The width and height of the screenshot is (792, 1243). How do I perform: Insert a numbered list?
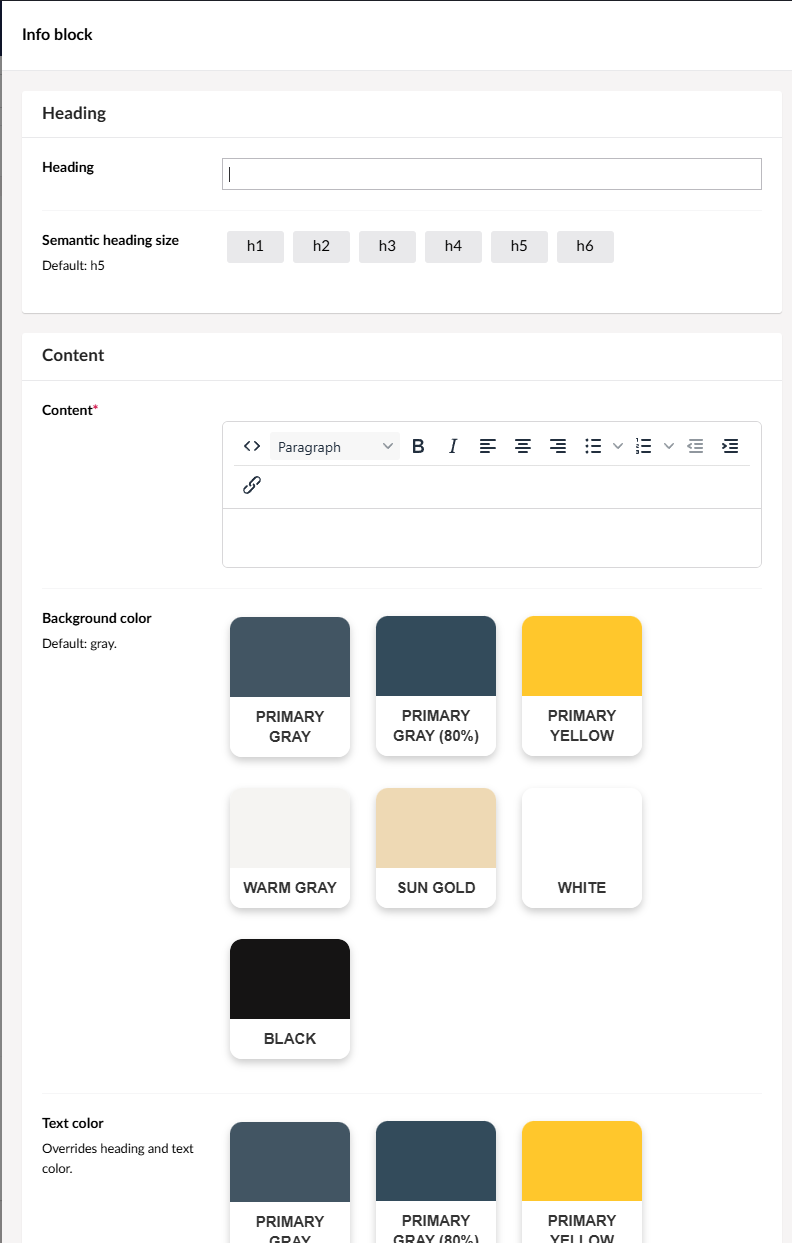pos(644,447)
